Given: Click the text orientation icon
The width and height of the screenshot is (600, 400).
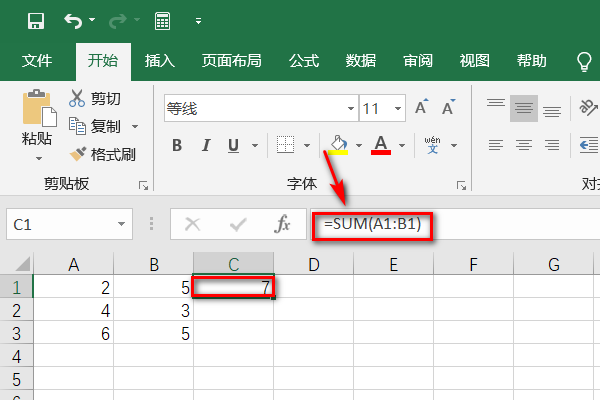Looking at the screenshot, I should tap(588, 107).
